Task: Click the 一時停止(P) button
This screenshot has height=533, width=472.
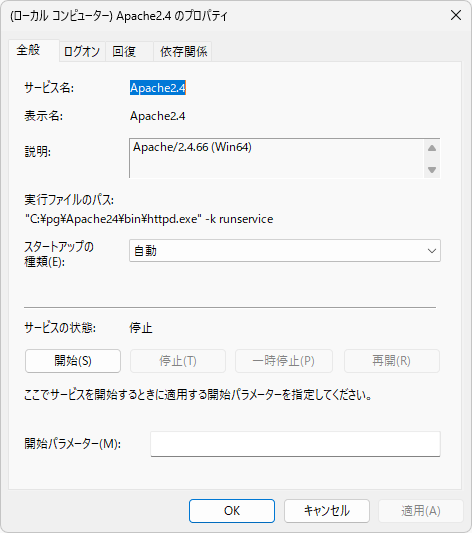Action: click(x=284, y=361)
